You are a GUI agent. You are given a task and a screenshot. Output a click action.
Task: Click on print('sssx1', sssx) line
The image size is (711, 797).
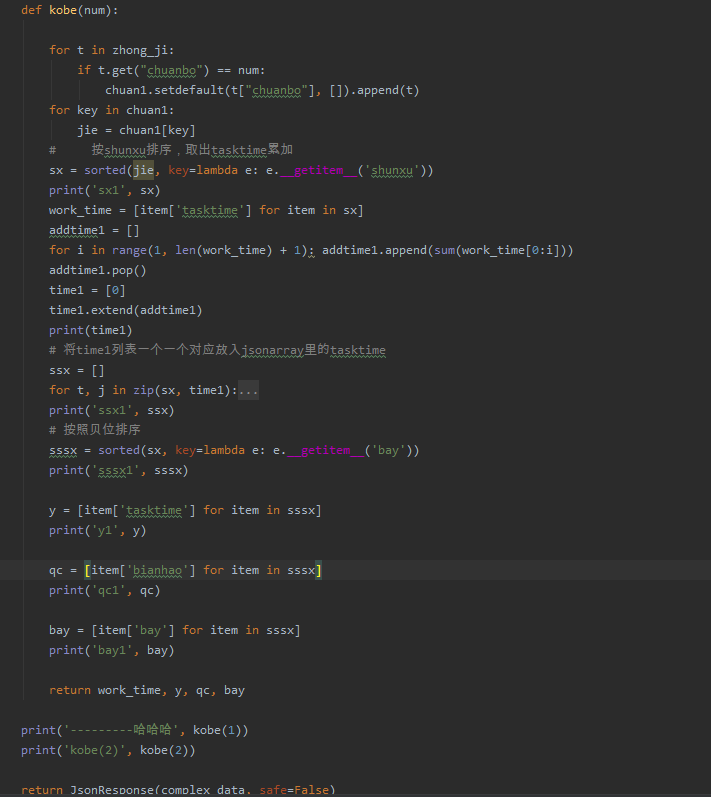(118, 470)
